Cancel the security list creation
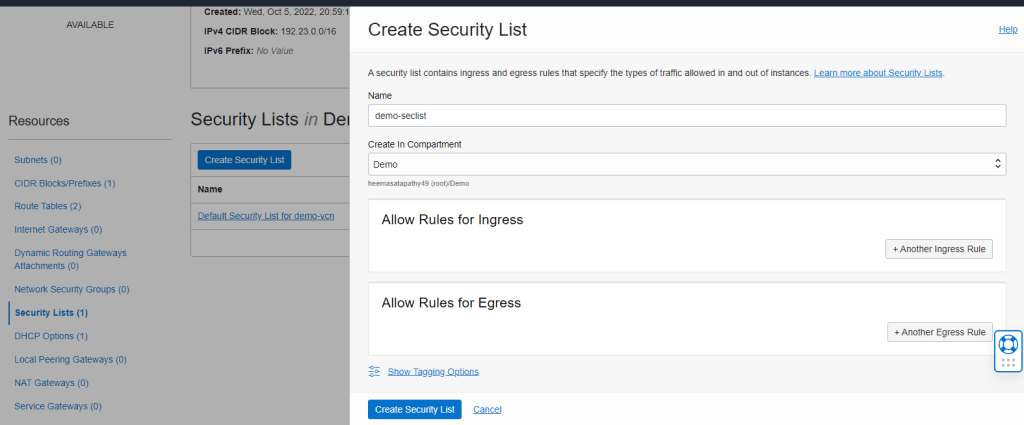Screen dimensions: 1024x425 click(487, 409)
